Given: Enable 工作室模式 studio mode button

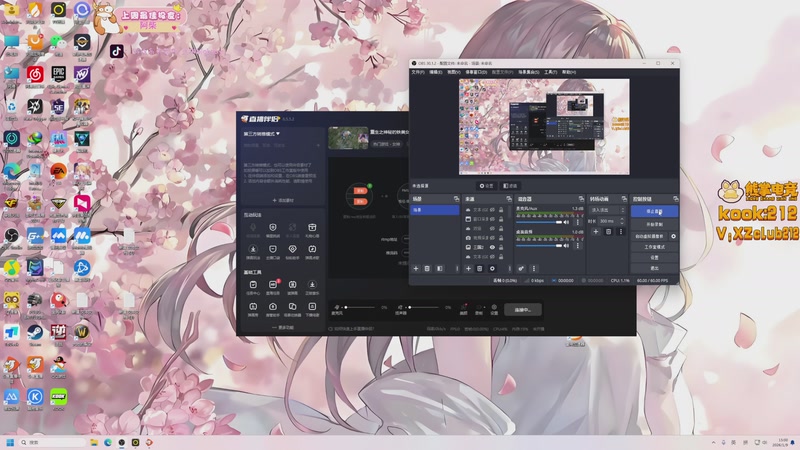Looking at the screenshot, I should click(x=654, y=247).
